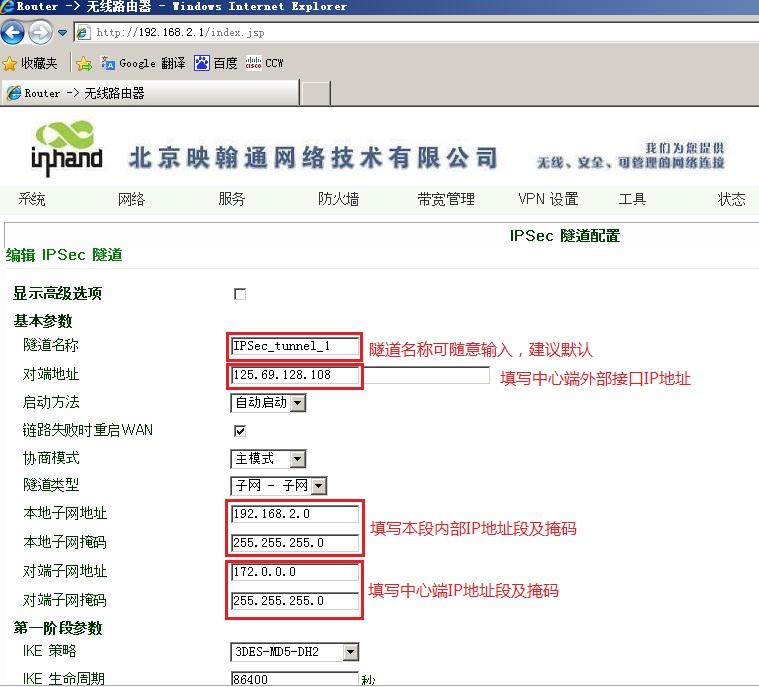This screenshot has width=759, height=687.
Task: Click the add-to-favorites-bar star icon
Action: [x=84, y=63]
